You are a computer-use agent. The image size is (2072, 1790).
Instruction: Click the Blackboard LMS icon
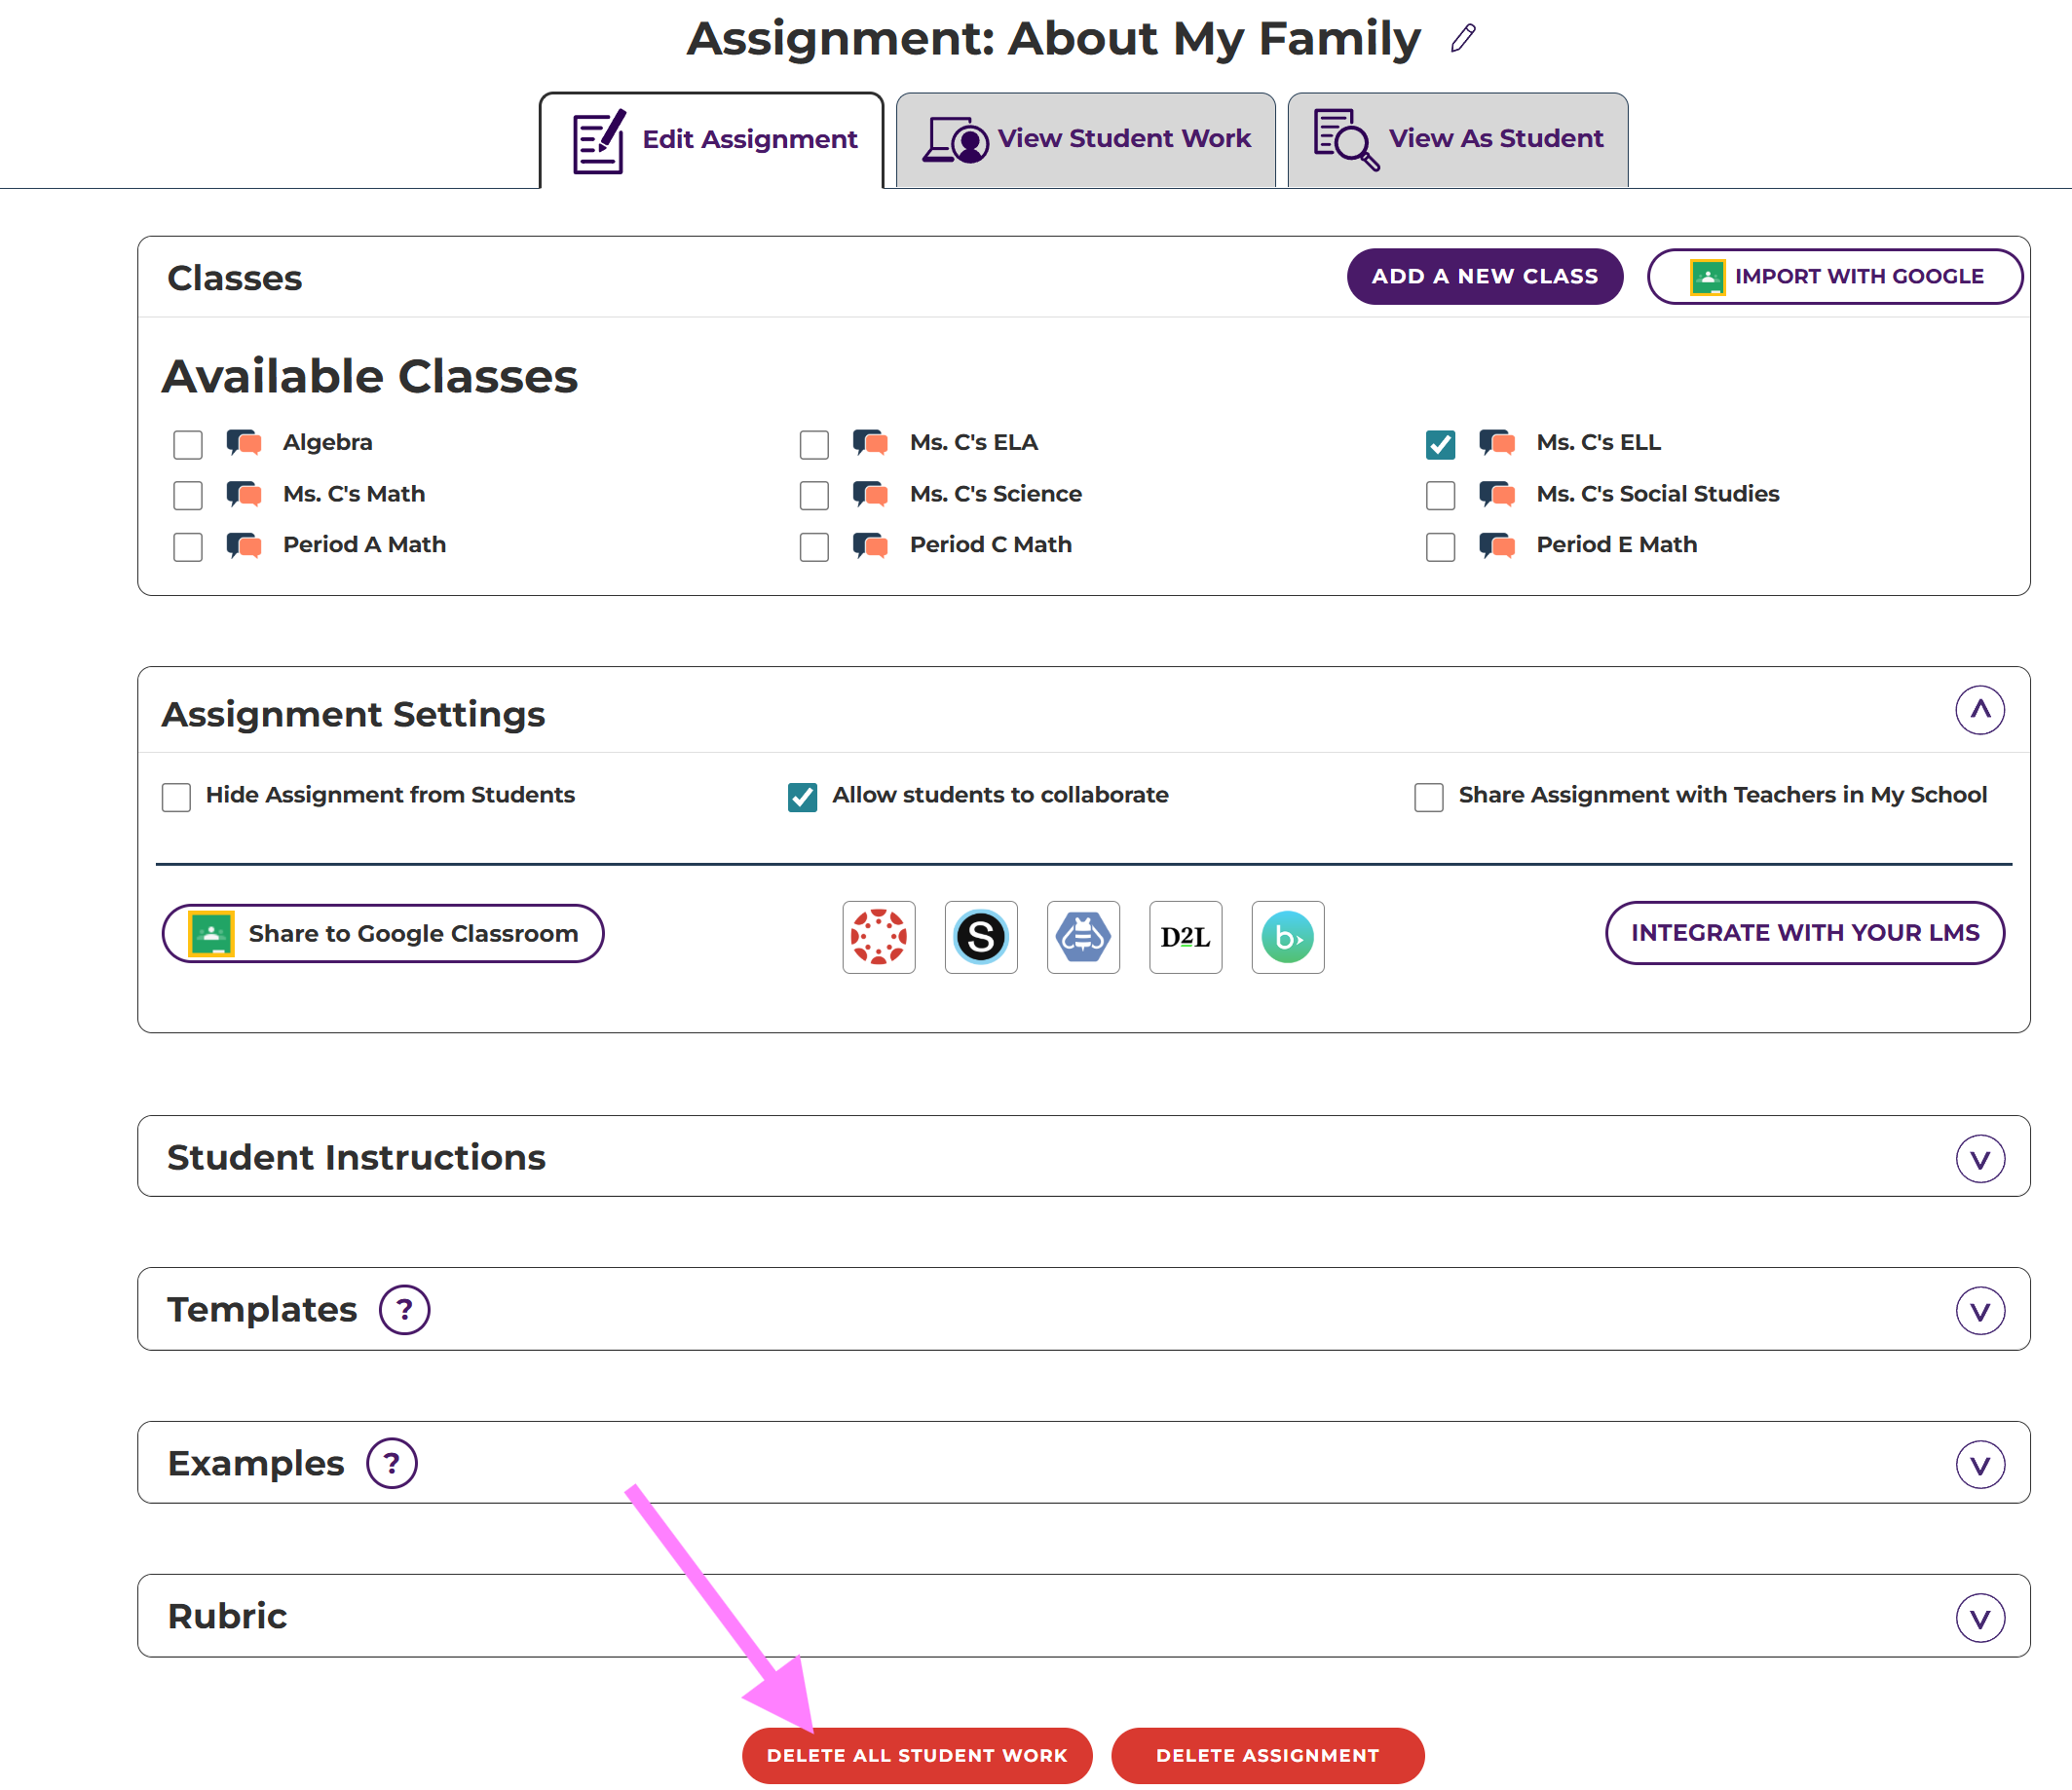click(1287, 937)
